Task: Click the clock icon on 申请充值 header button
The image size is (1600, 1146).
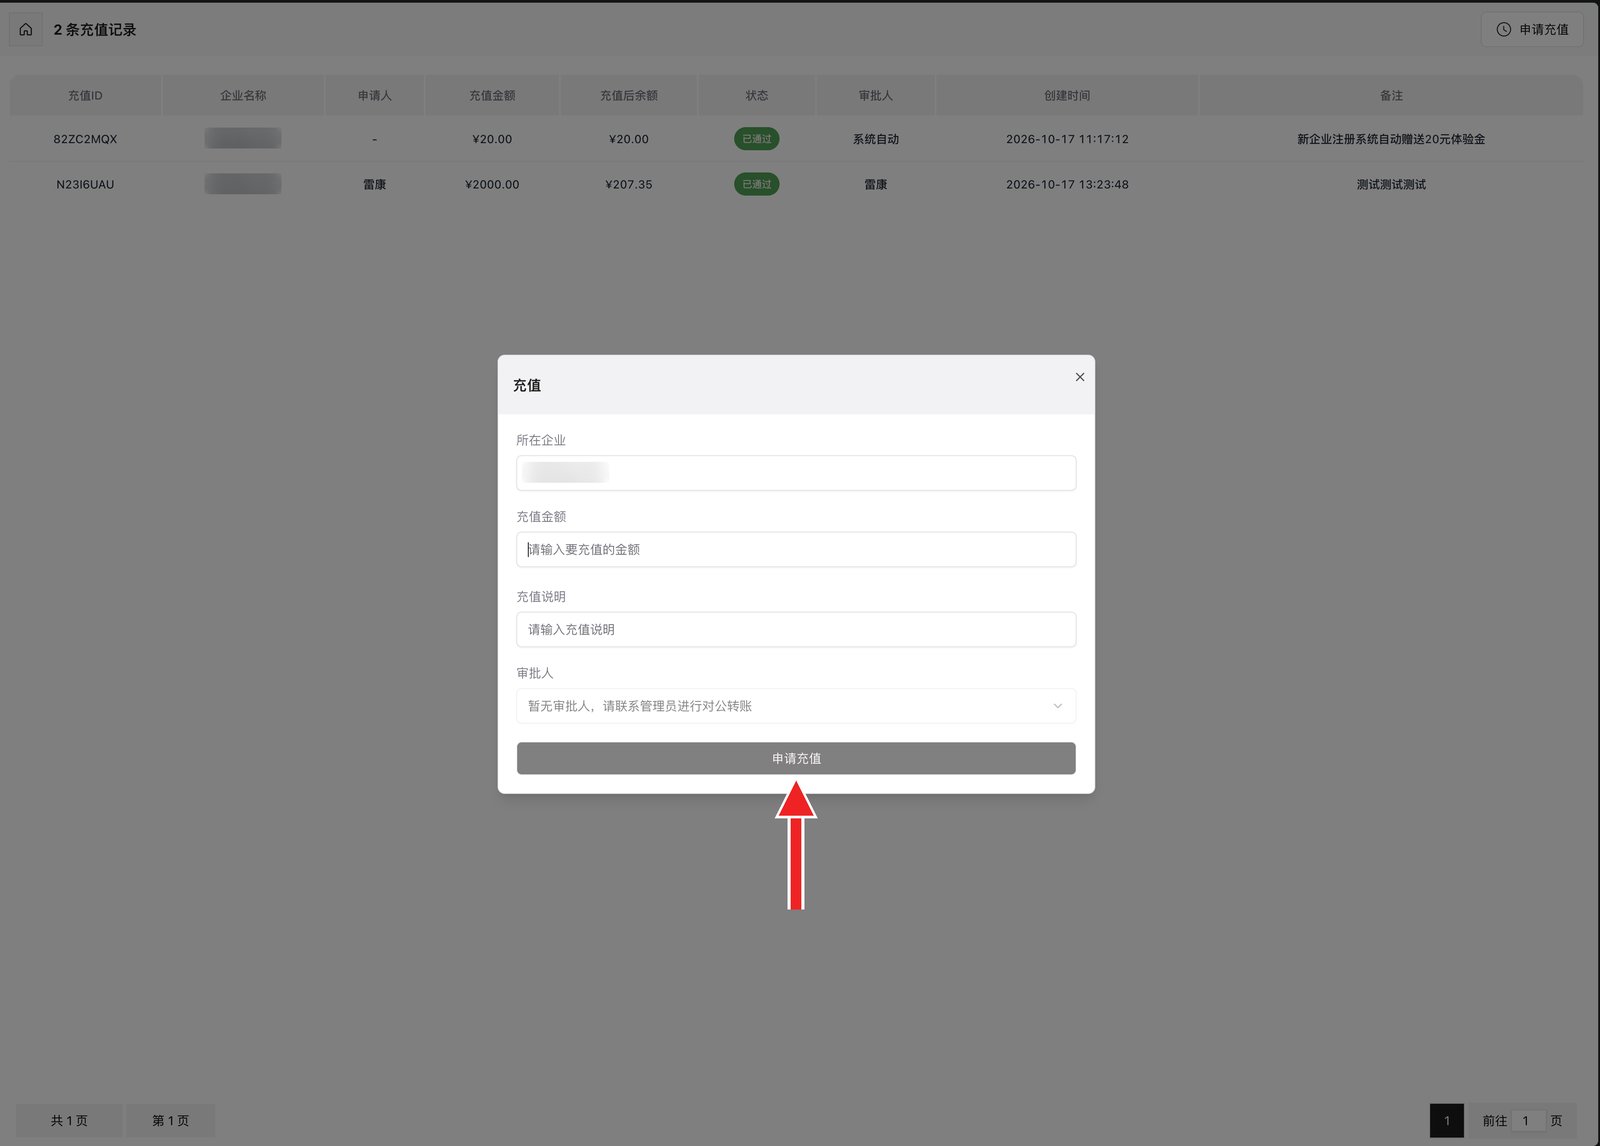Action: click(1503, 30)
